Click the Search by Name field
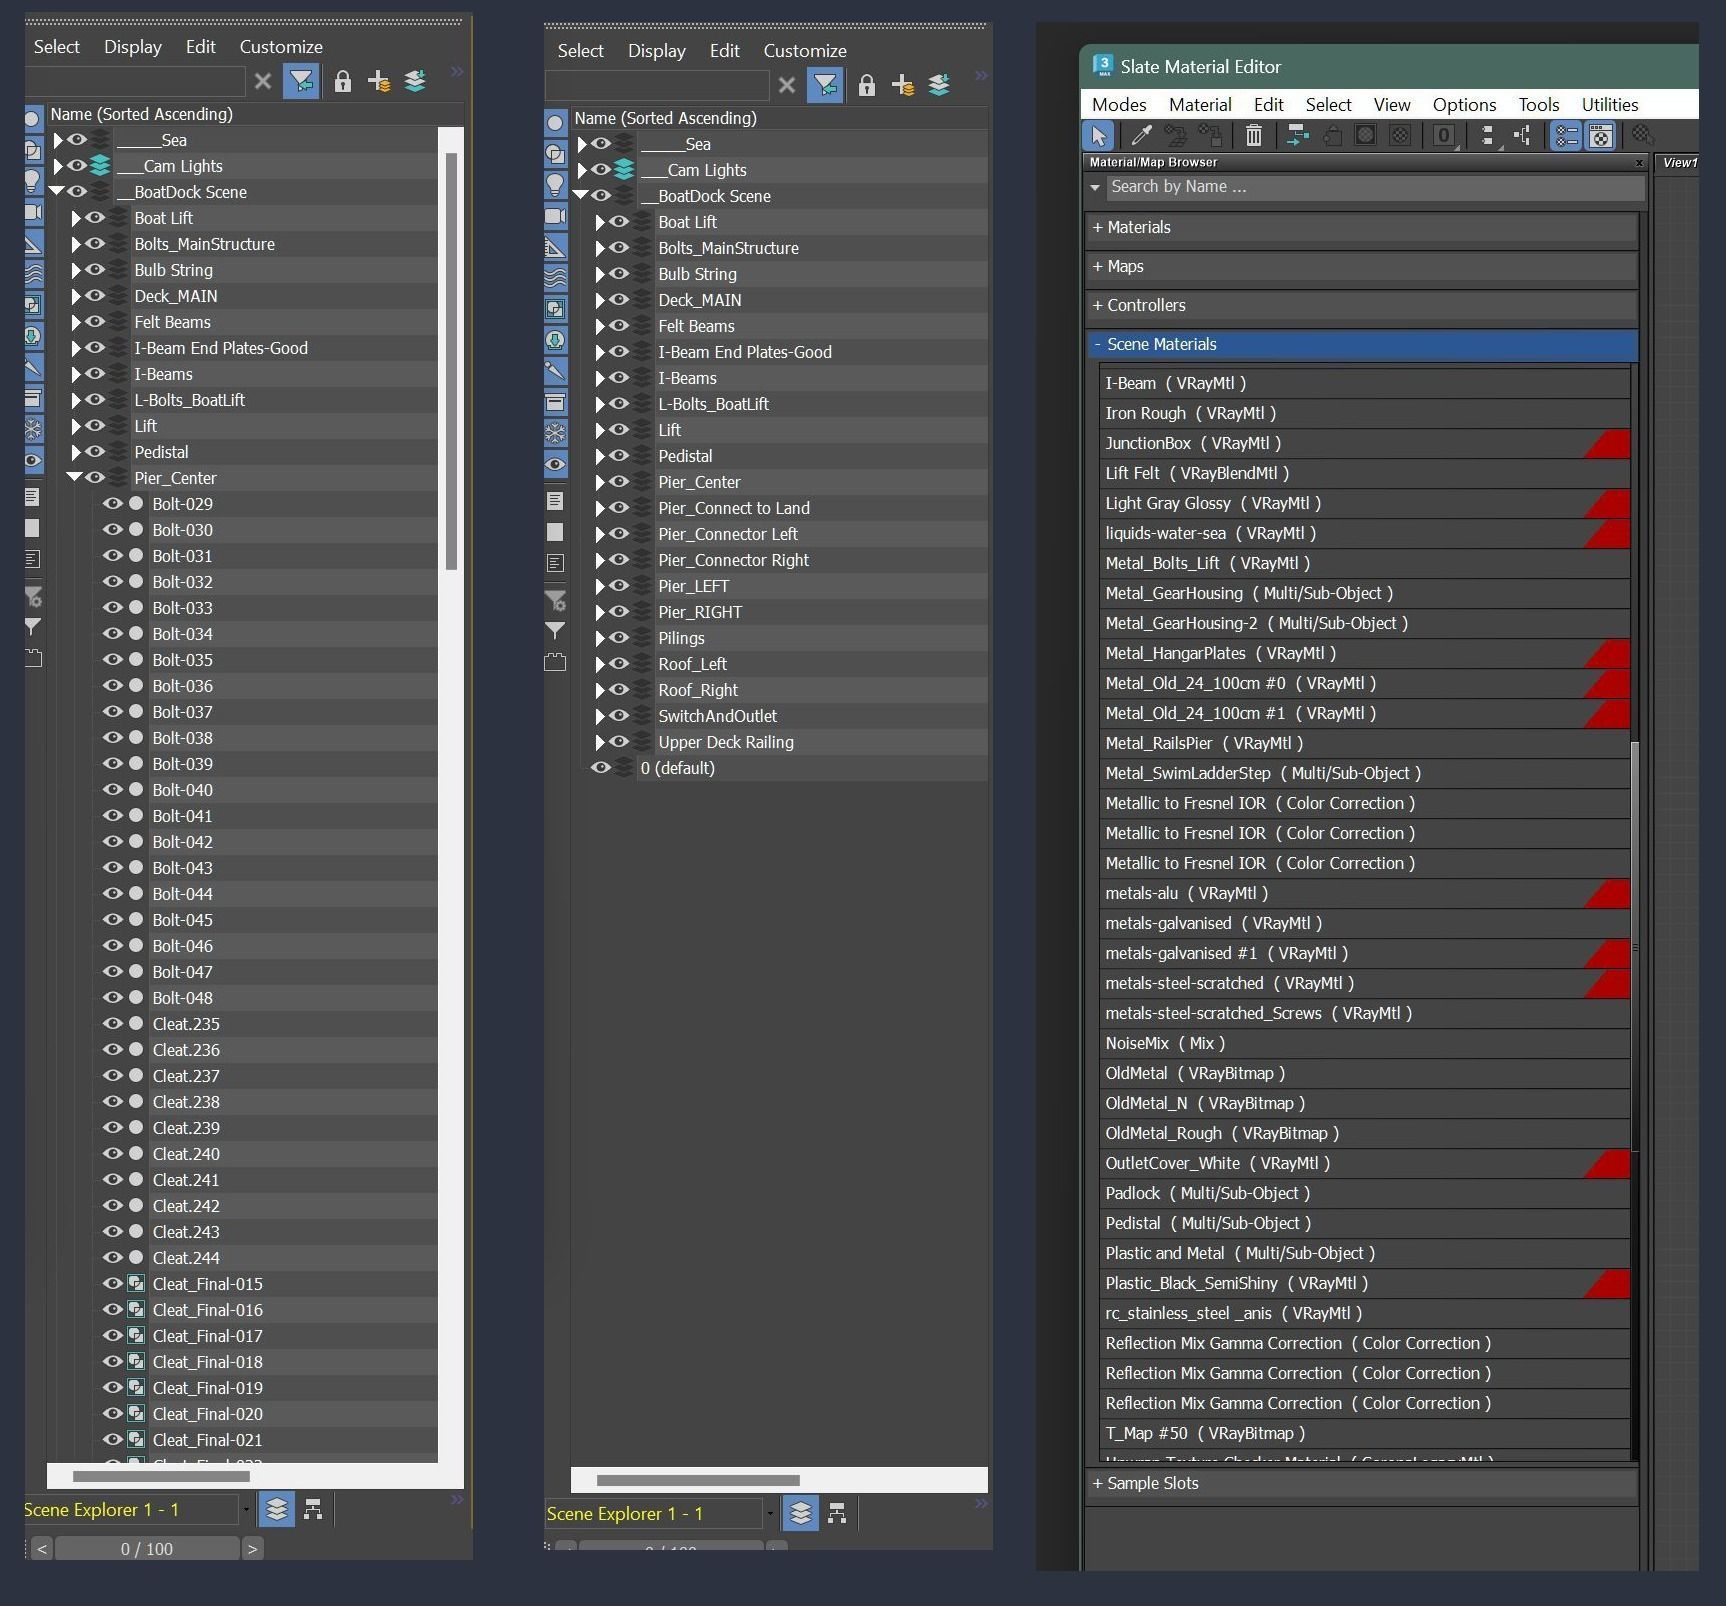This screenshot has width=1726, height=1606. coord(1375,187)
